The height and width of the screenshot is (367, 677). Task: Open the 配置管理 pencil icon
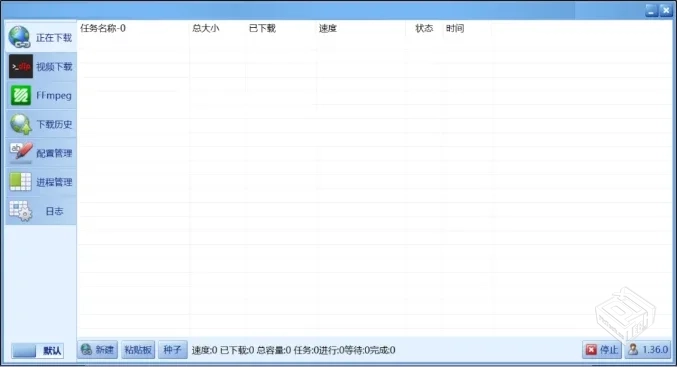(x=21, y=153)
